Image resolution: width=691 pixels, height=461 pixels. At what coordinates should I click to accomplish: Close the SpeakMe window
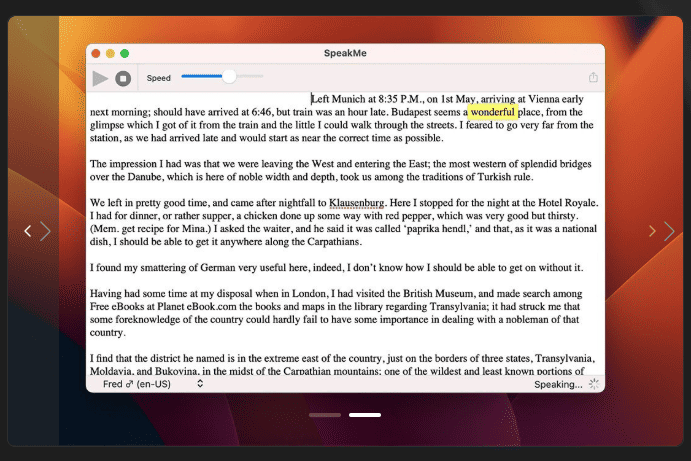pyautogui.click(x=96, y=54)
